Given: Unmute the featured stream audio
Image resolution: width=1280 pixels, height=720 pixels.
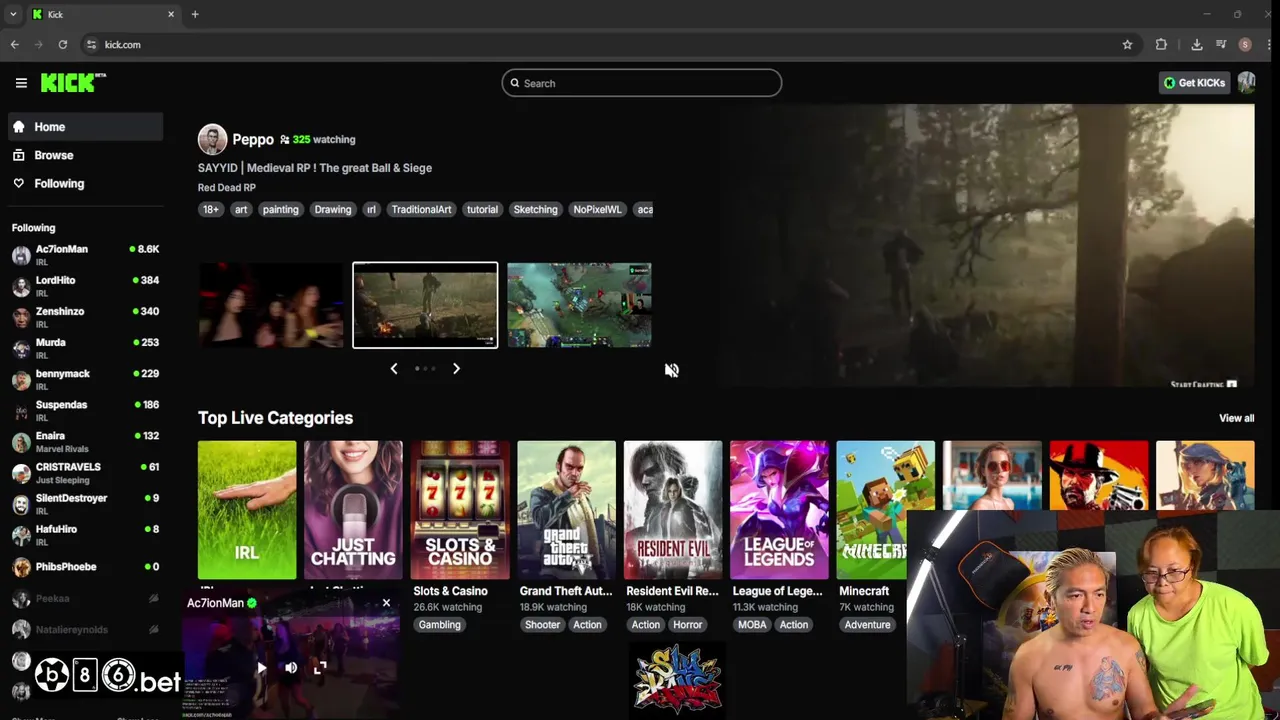Looking at the screenshot, I should 671,370.
